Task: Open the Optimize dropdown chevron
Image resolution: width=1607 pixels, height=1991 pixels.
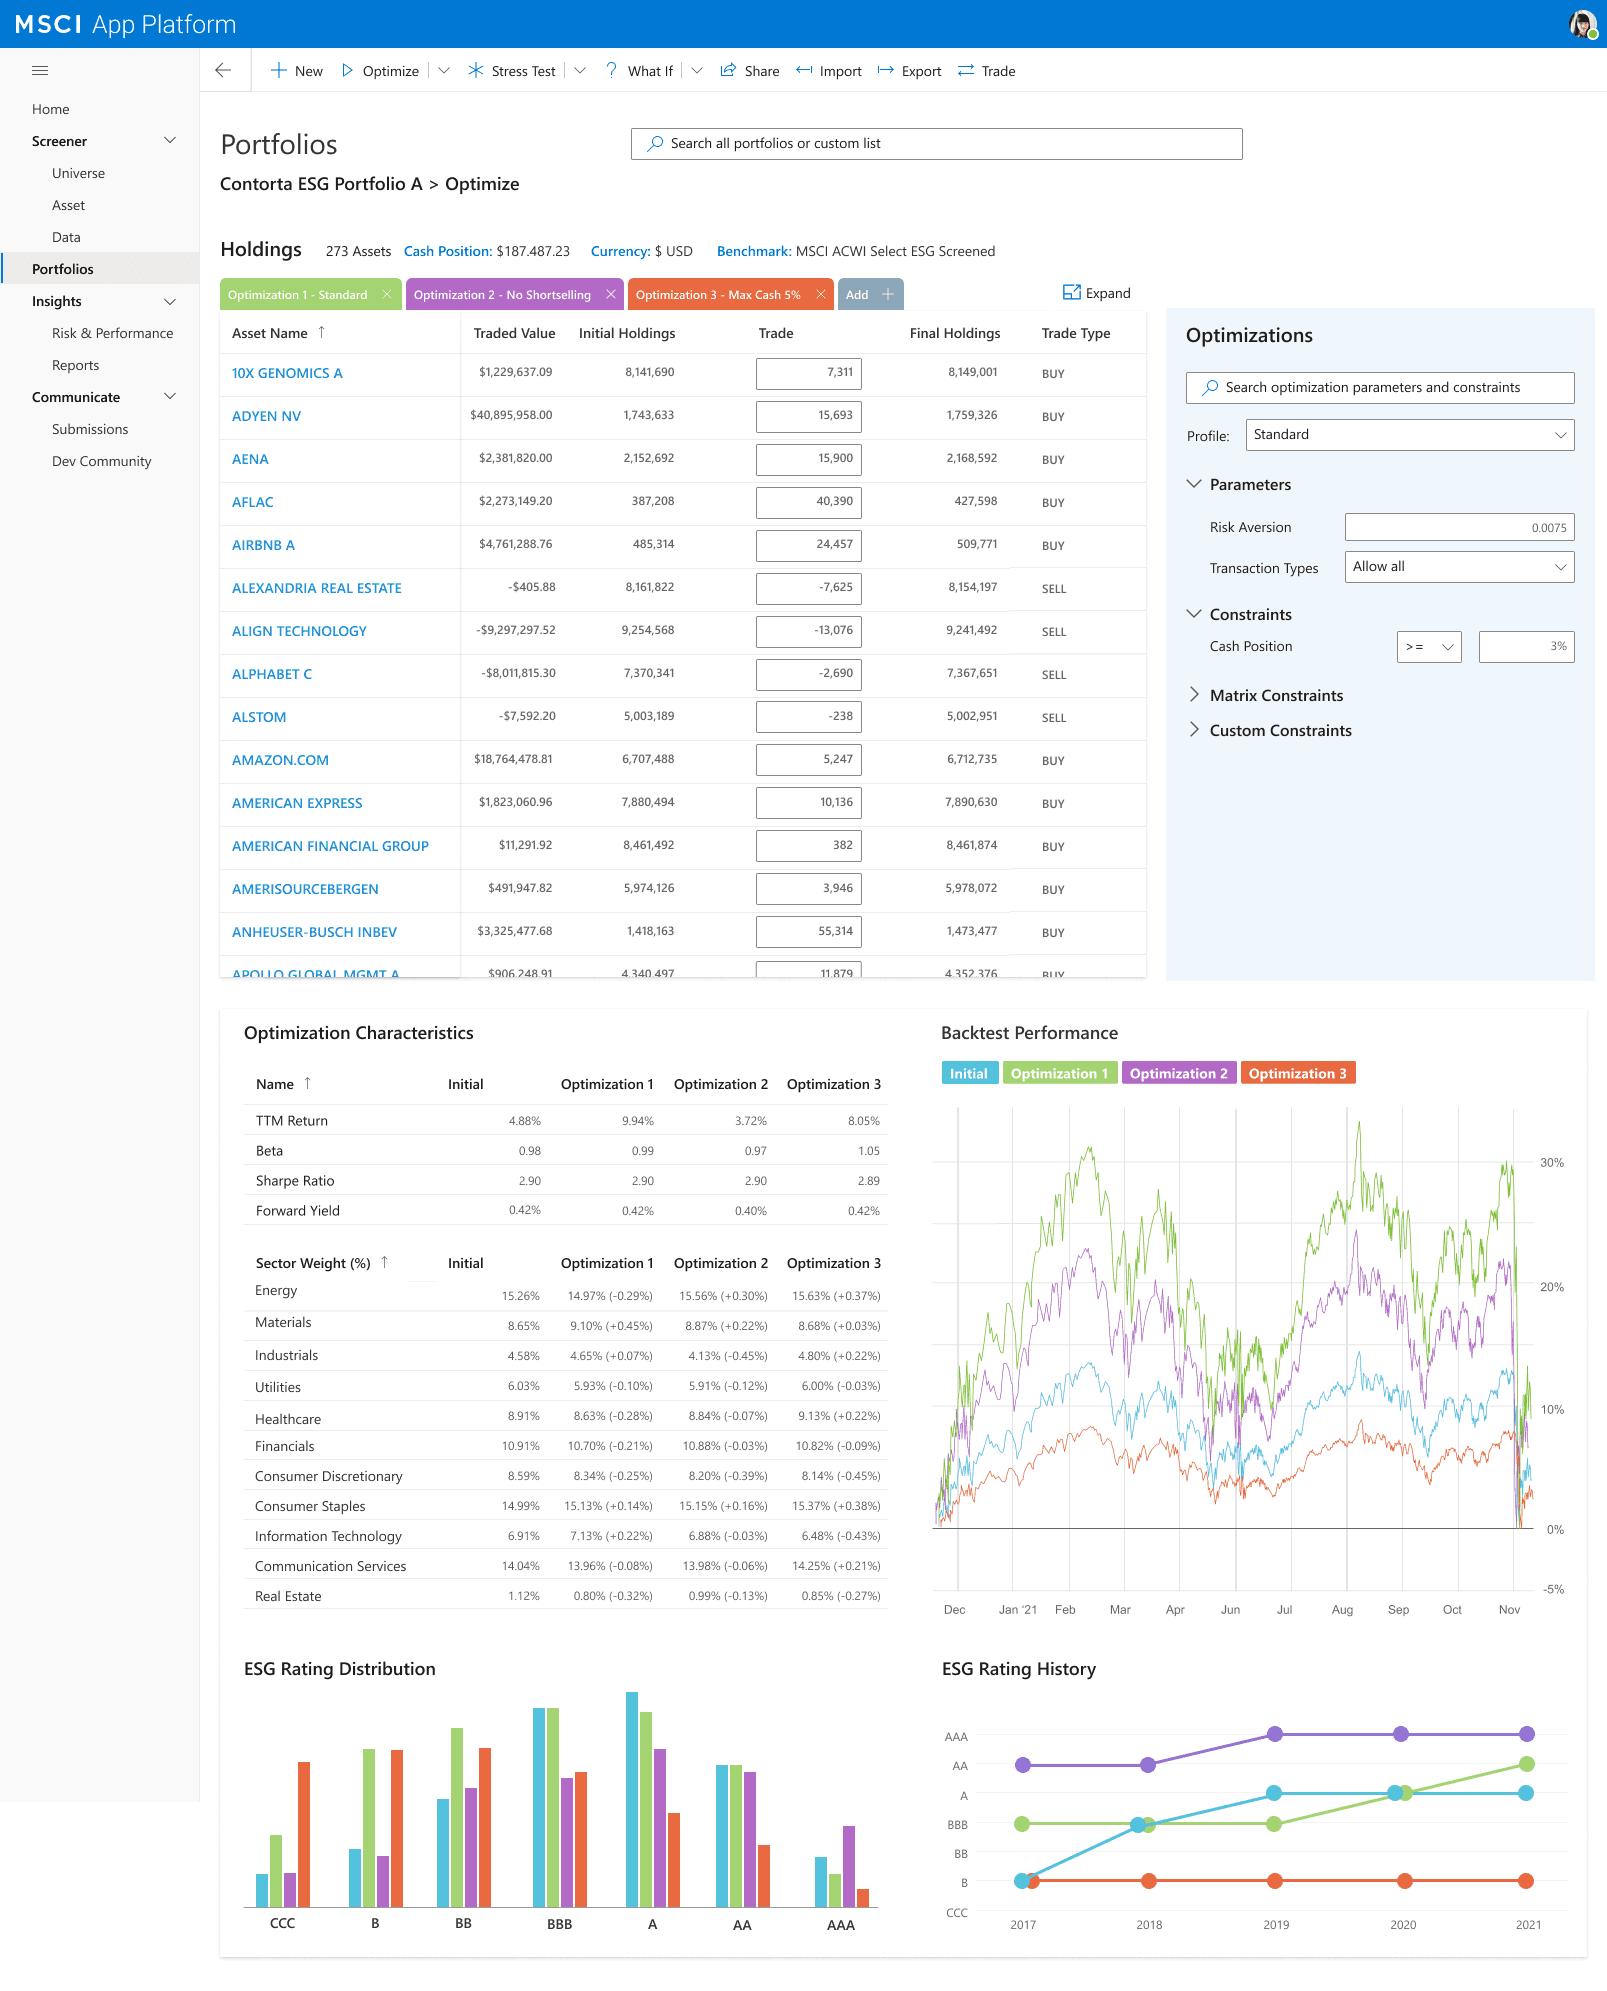Action: [444, 71]
